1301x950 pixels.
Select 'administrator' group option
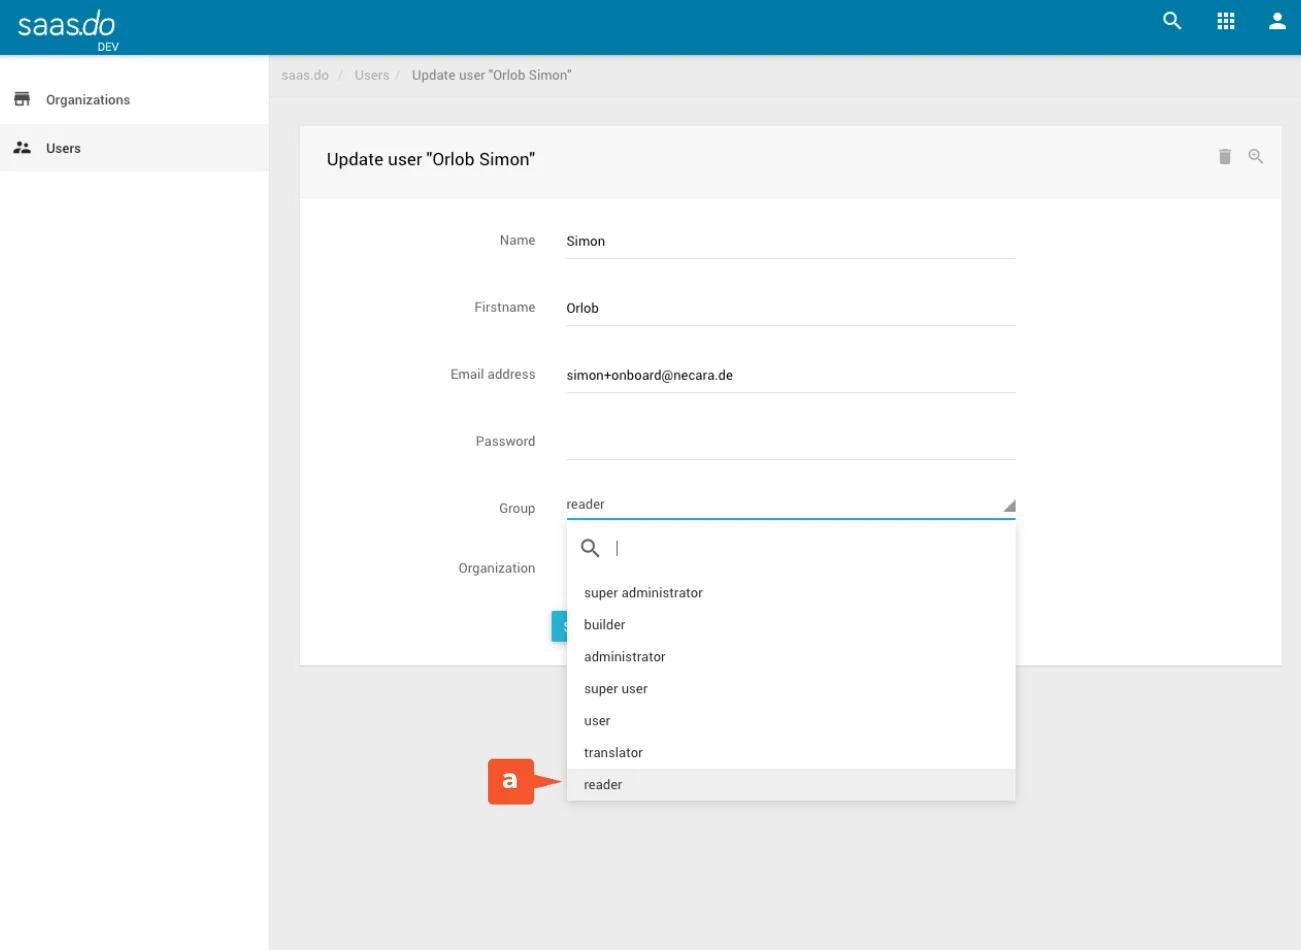624,657
